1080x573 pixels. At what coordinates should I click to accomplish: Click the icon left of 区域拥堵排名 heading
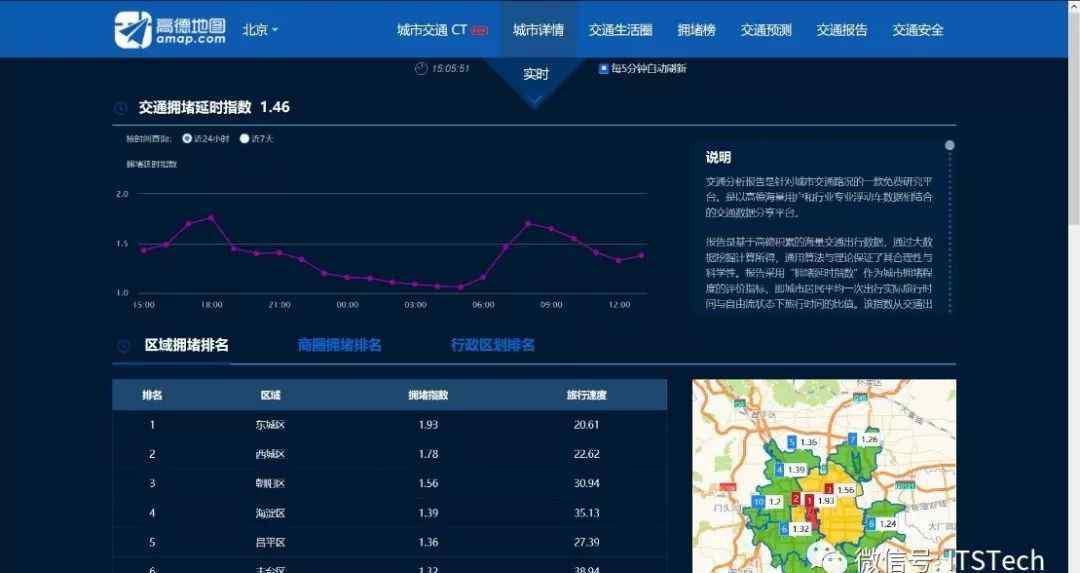[123, 346]
